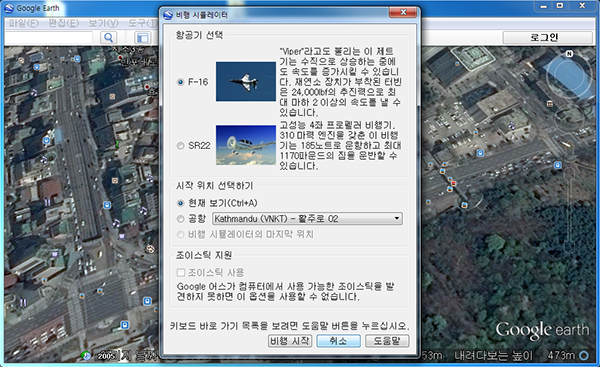Select the F-16 aircraft radio button
The image size is (600, 367).
(x=181, y=82)
